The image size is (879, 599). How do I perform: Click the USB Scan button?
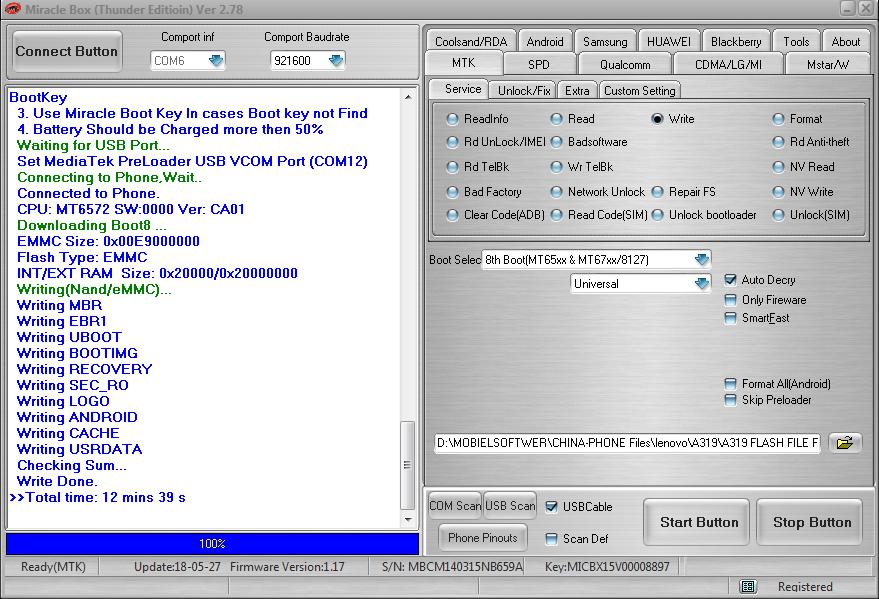[x=510, y=506]
